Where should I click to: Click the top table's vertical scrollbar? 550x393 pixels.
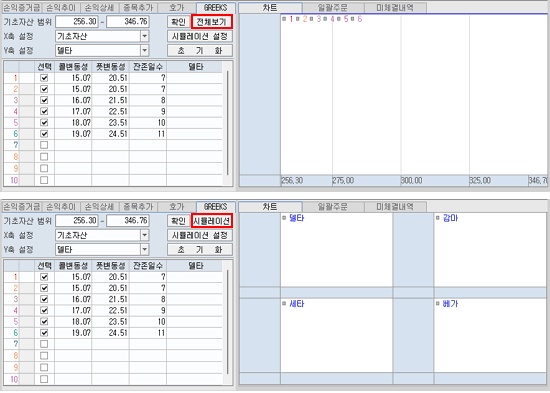[x=228, y=123]
